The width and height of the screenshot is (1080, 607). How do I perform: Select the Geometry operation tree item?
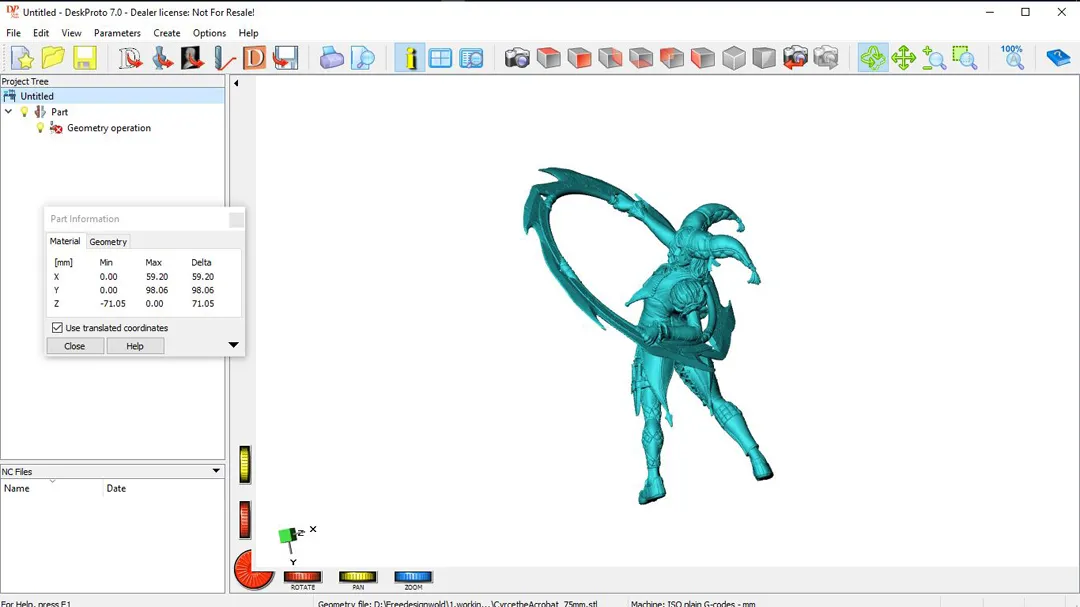tap(109, 128)
